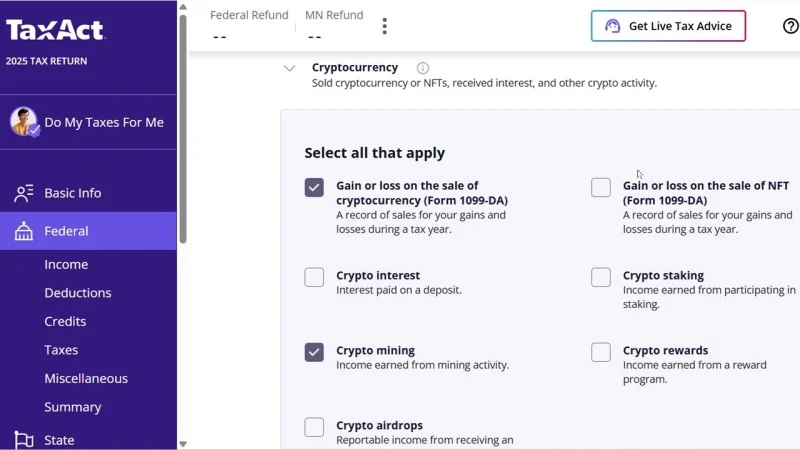Open the Summary sidebar link
800x450 pixels.
(x=72, y=407)
